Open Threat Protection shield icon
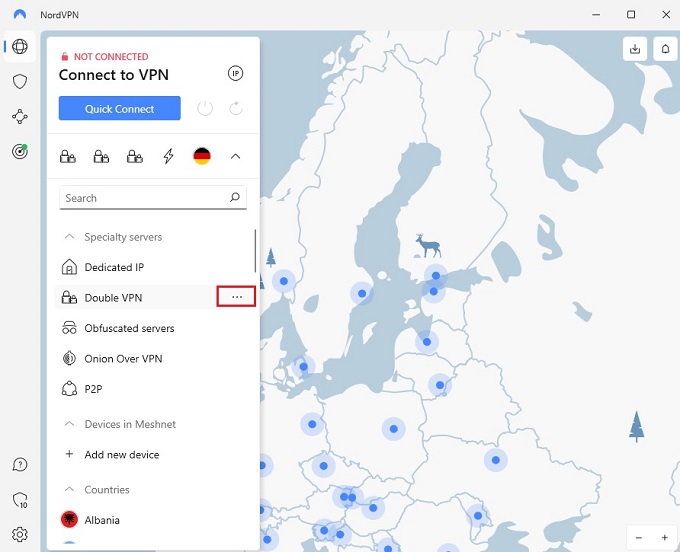 (20, 82)
